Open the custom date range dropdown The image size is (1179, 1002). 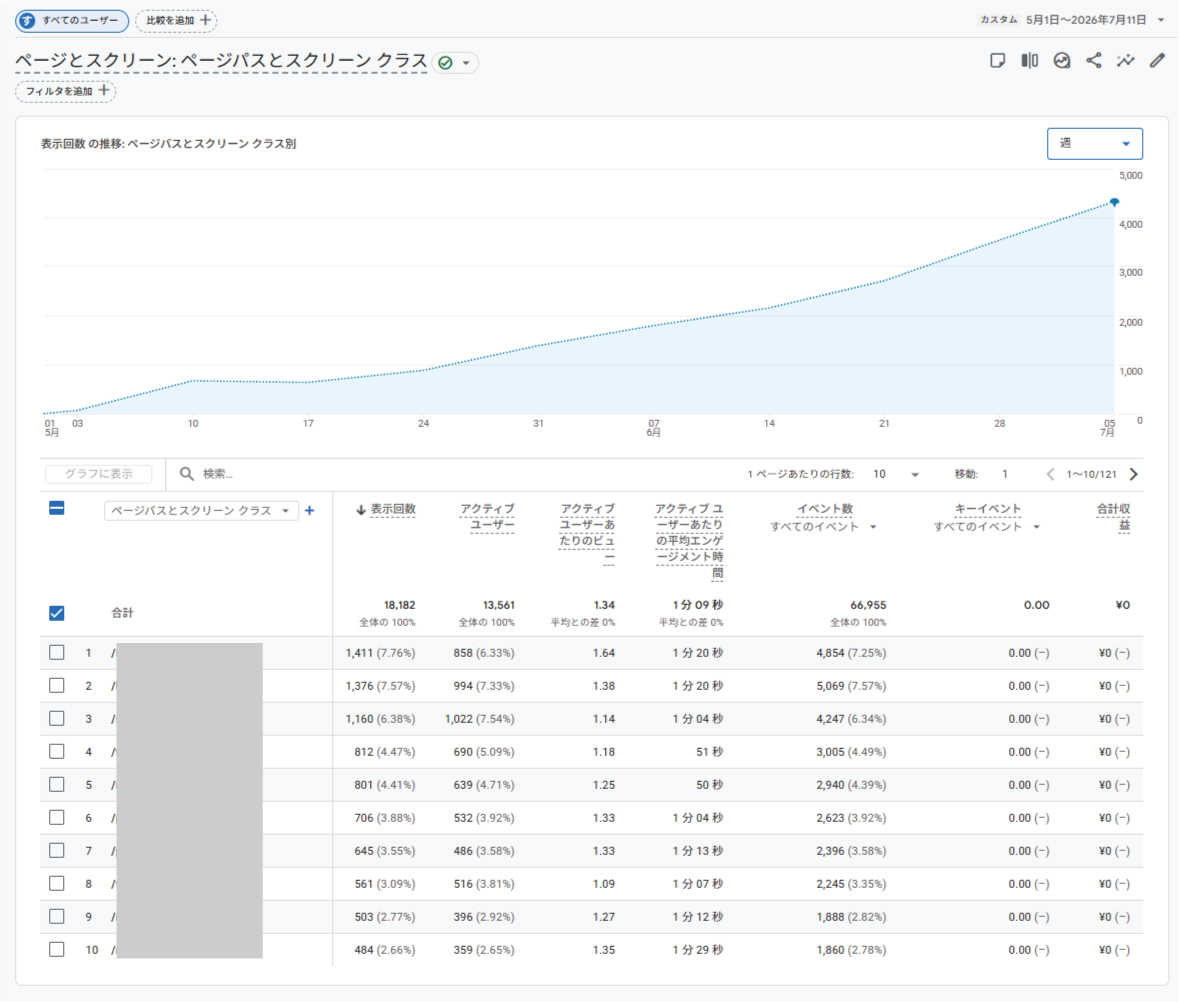[1073, 20]
